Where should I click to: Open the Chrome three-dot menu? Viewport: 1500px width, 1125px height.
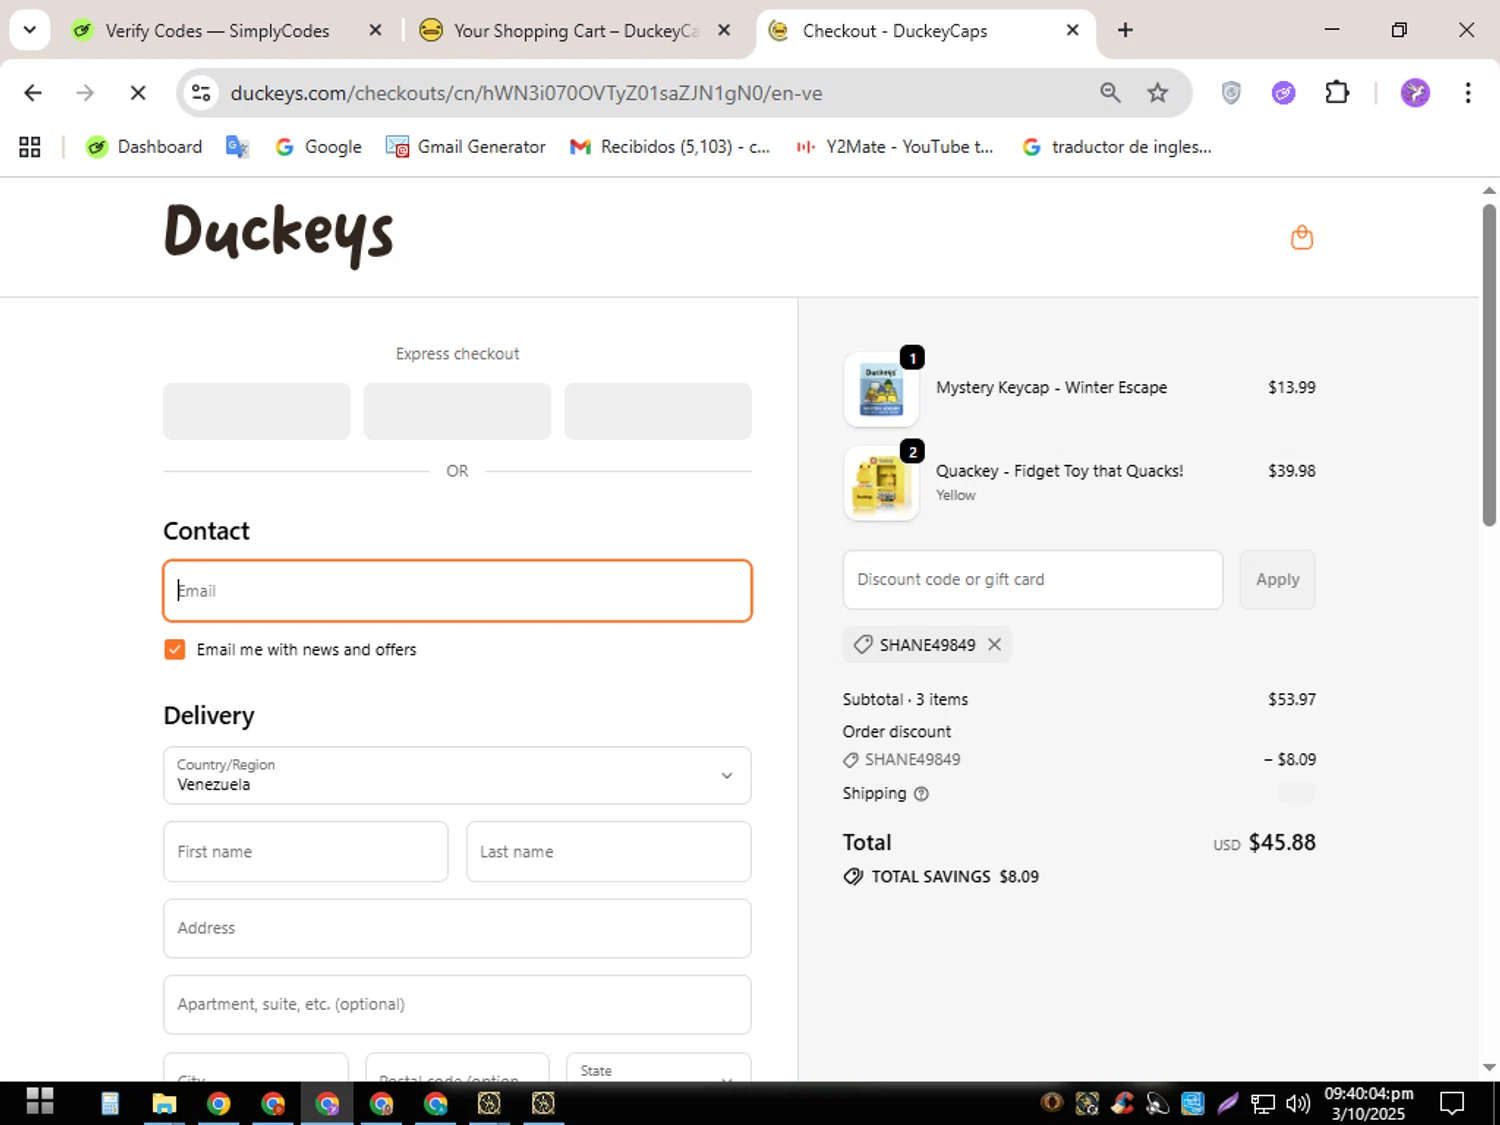point(1468,93)
